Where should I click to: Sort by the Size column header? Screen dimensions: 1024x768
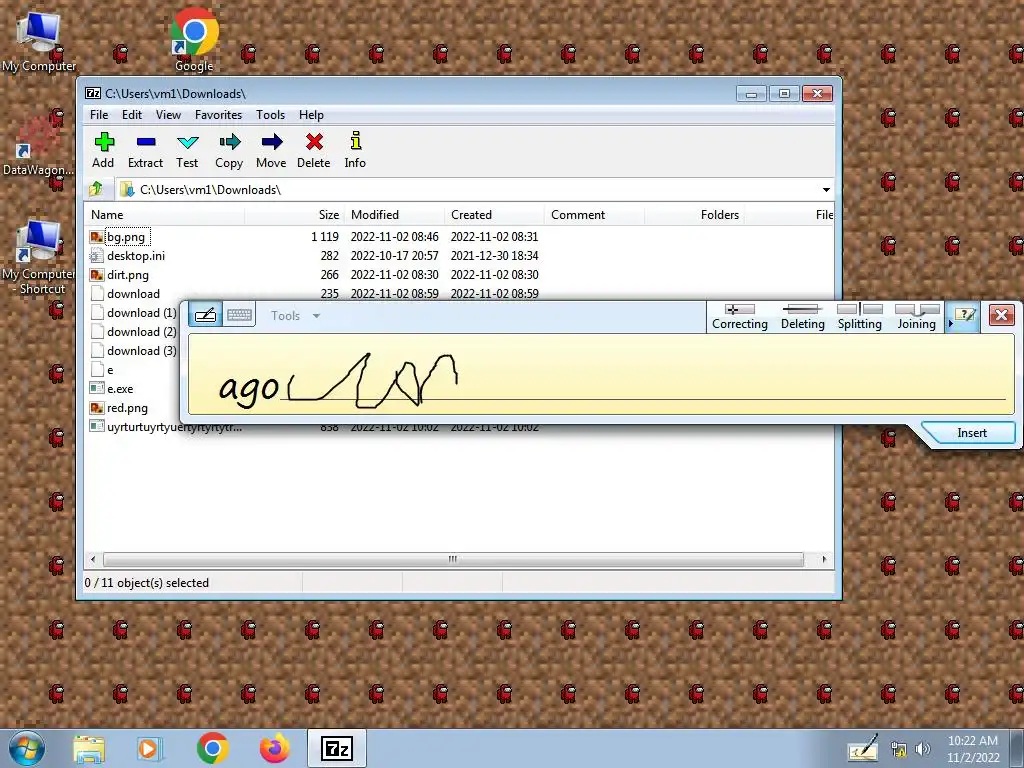click(295, 215)
